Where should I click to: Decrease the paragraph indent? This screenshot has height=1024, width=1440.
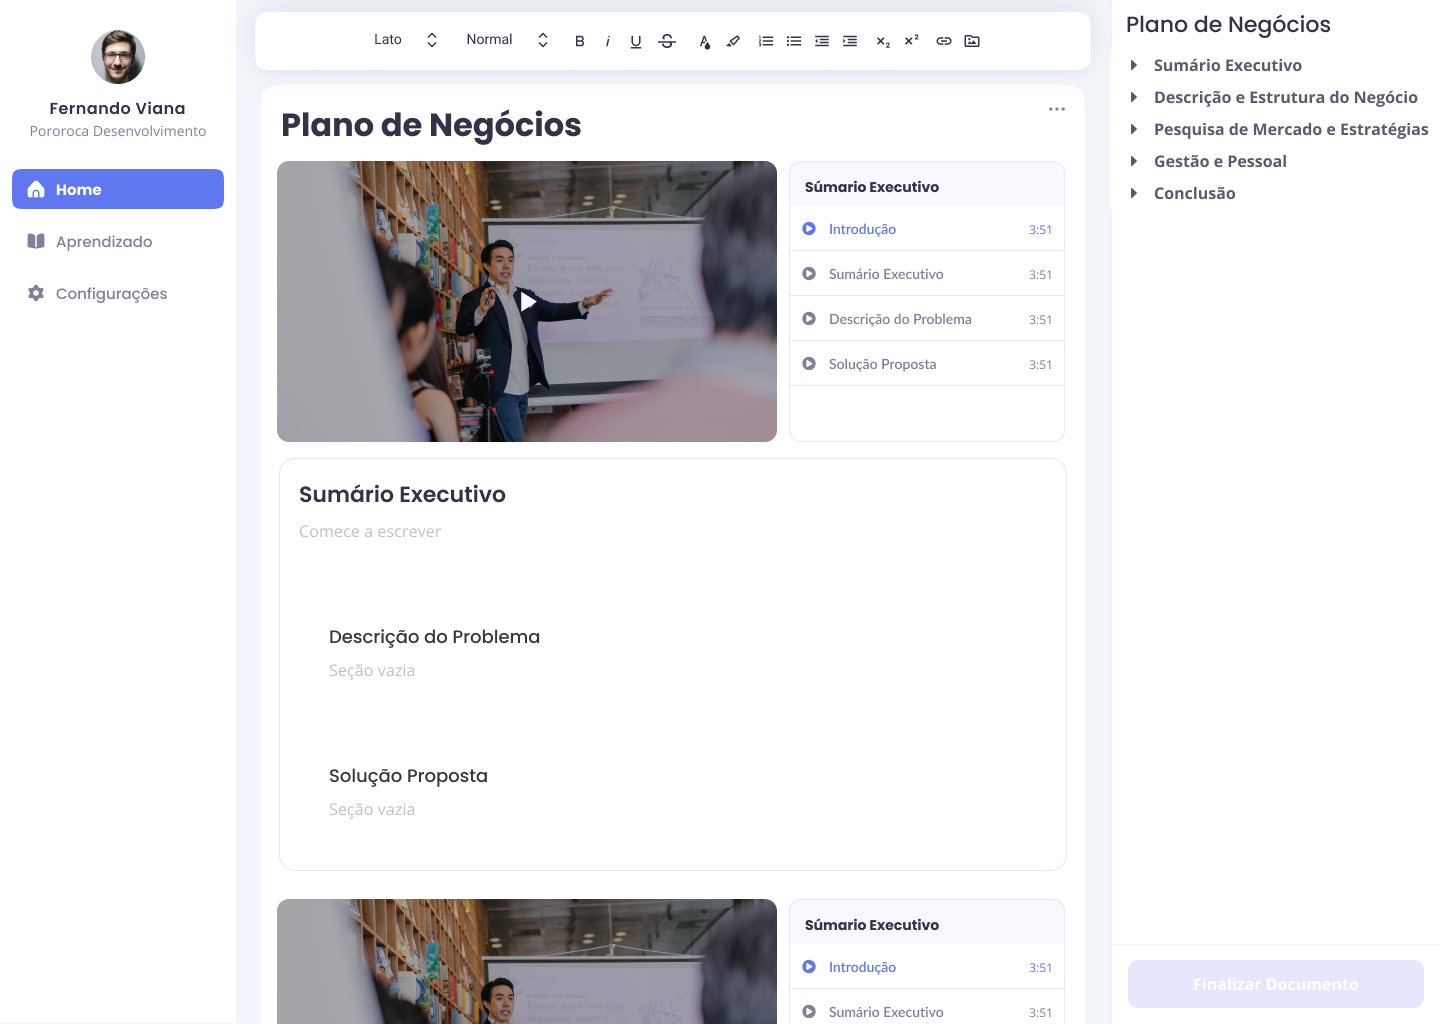(822, 41)
